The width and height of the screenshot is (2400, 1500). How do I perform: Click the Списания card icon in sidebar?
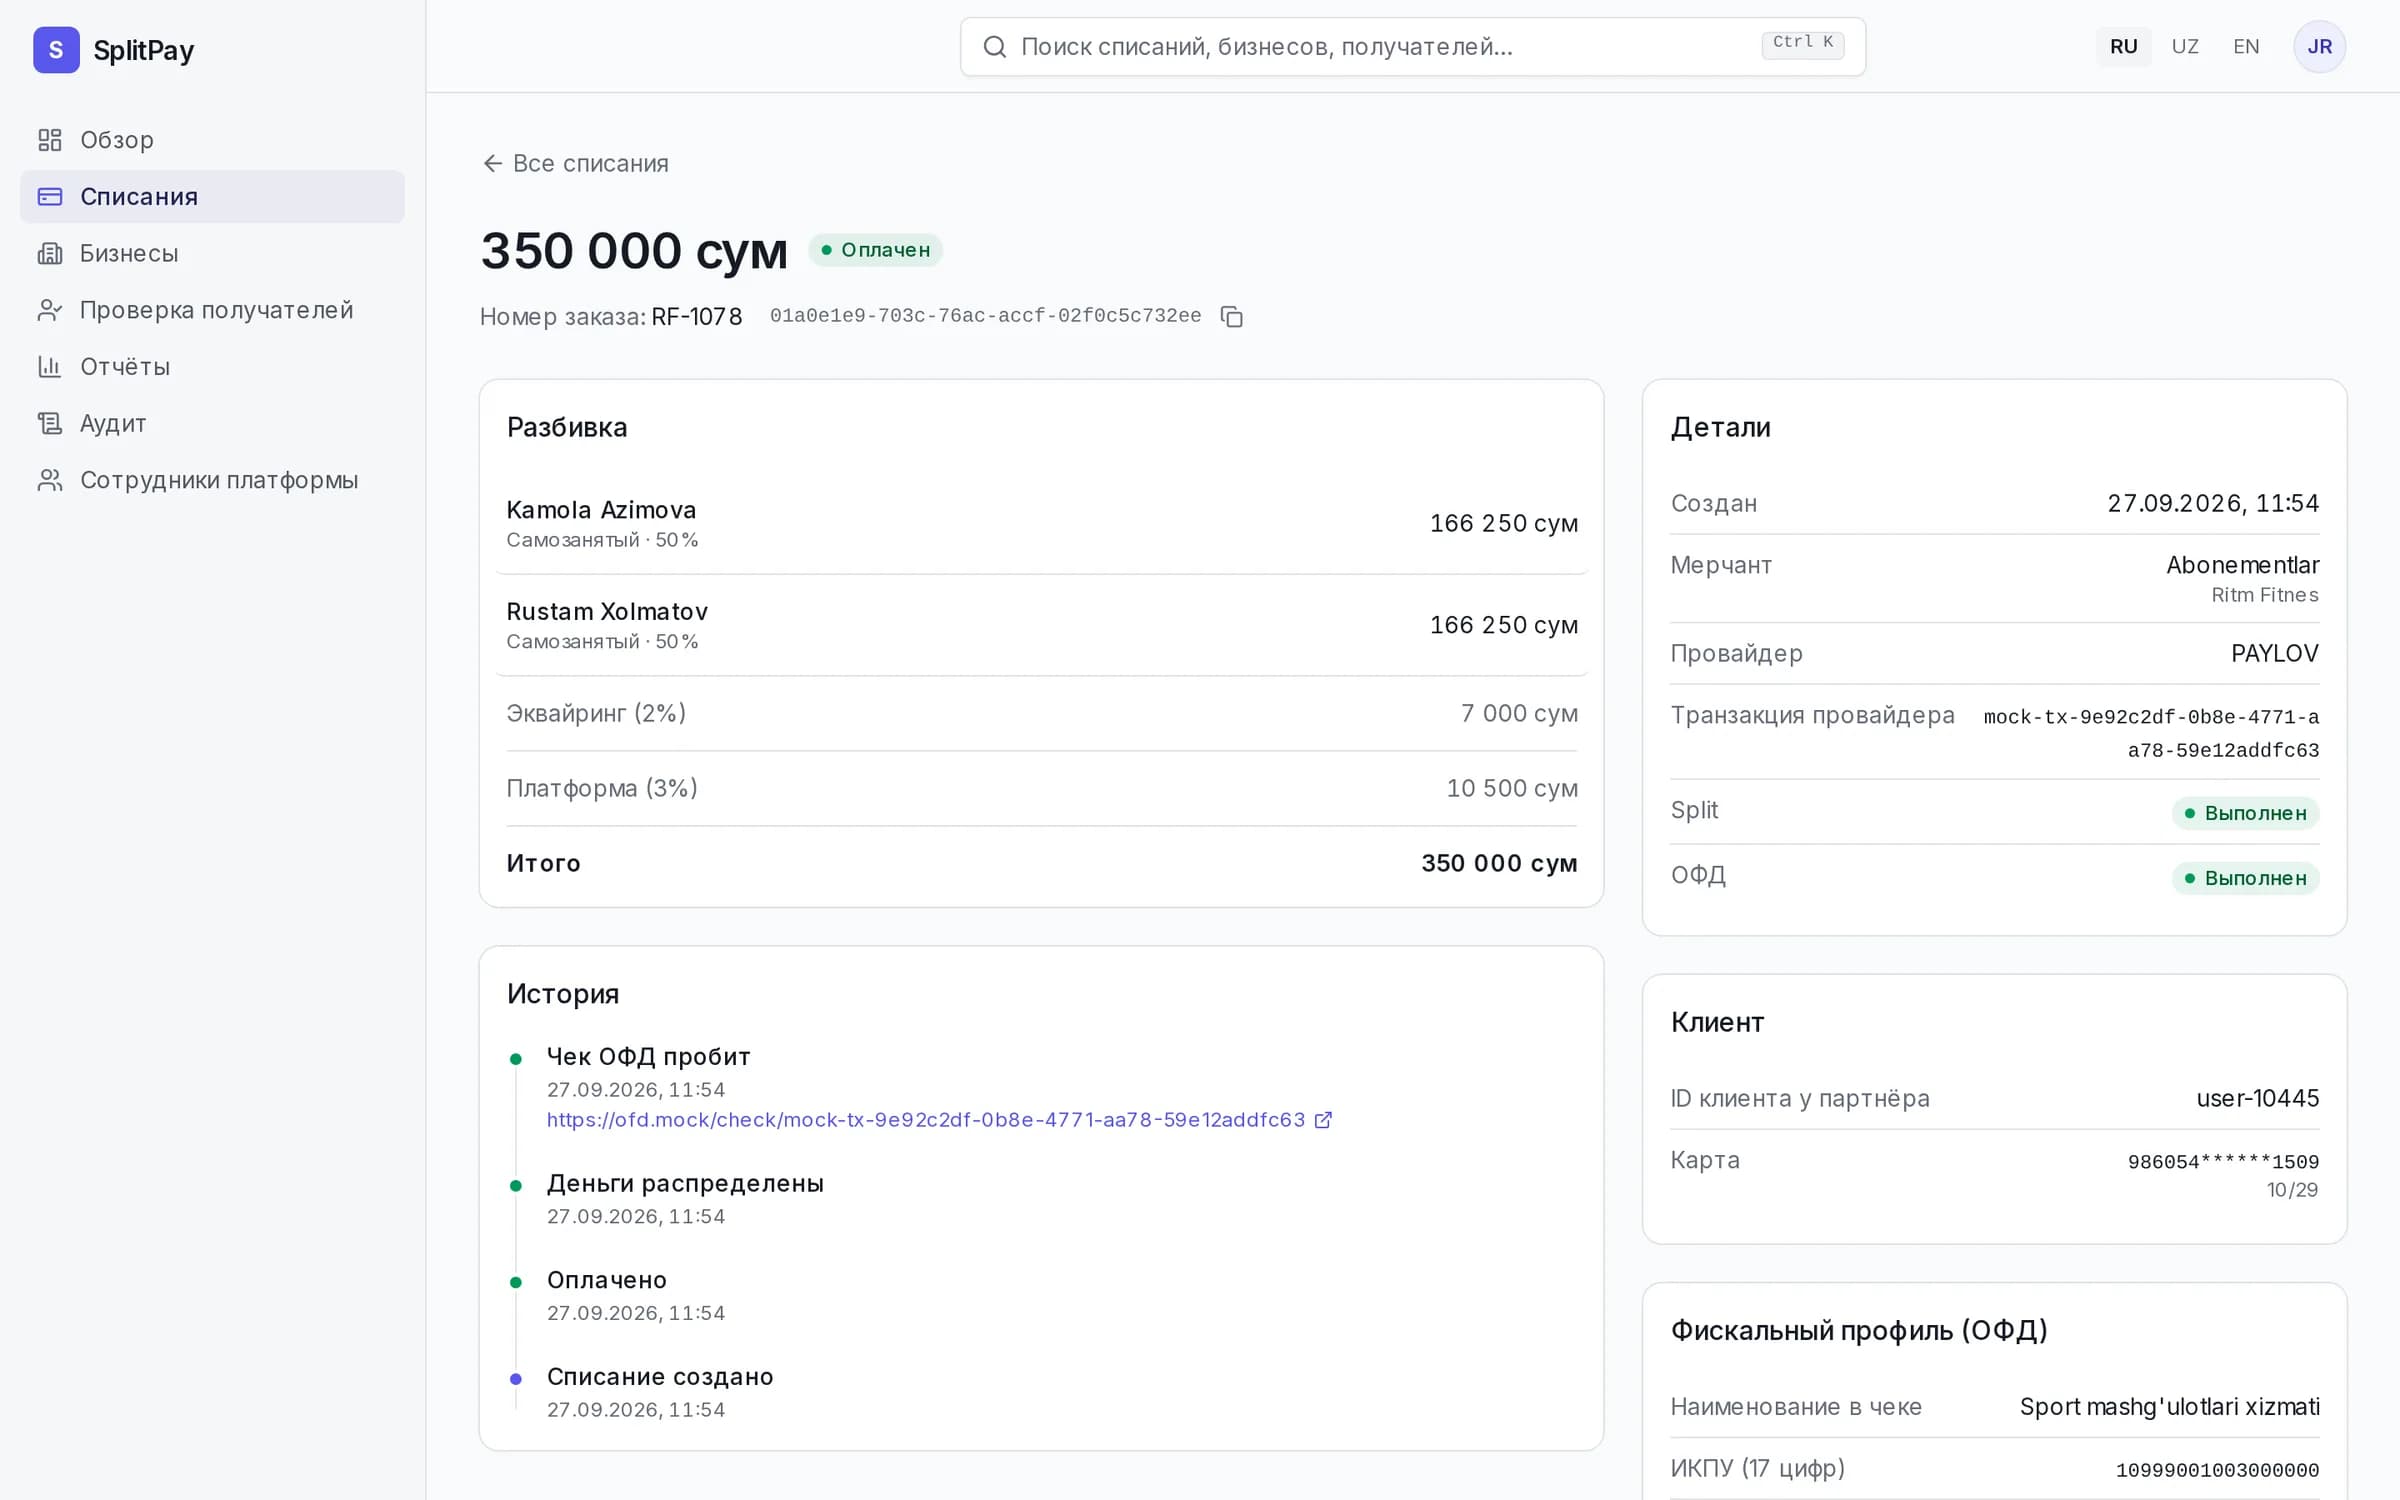50,197
